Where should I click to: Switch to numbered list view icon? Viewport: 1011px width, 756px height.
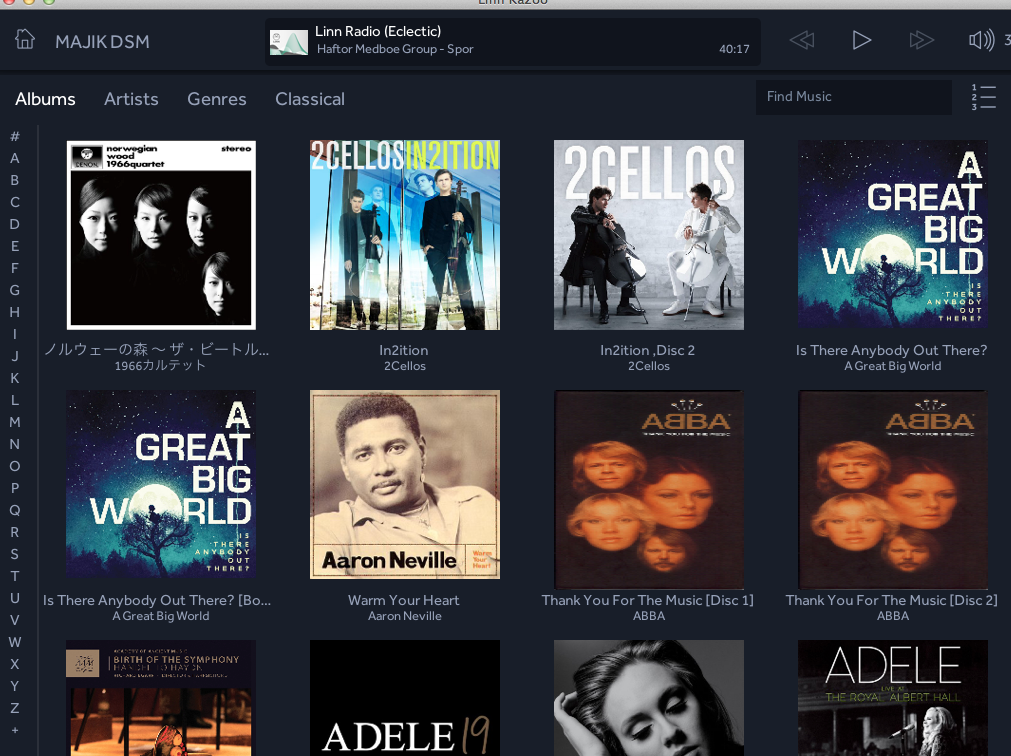983,97
